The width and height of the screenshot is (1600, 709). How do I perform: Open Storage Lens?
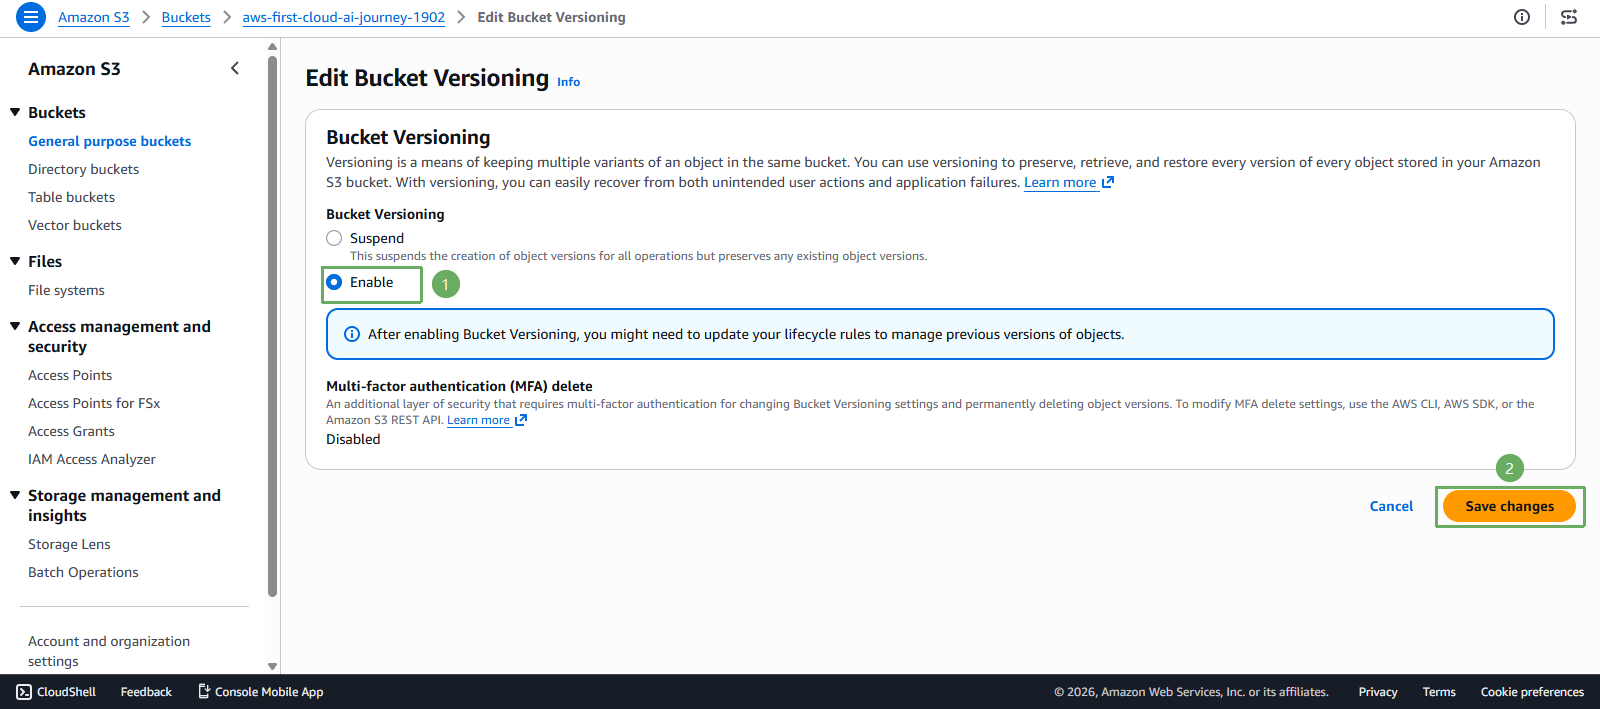coord(69,544)
